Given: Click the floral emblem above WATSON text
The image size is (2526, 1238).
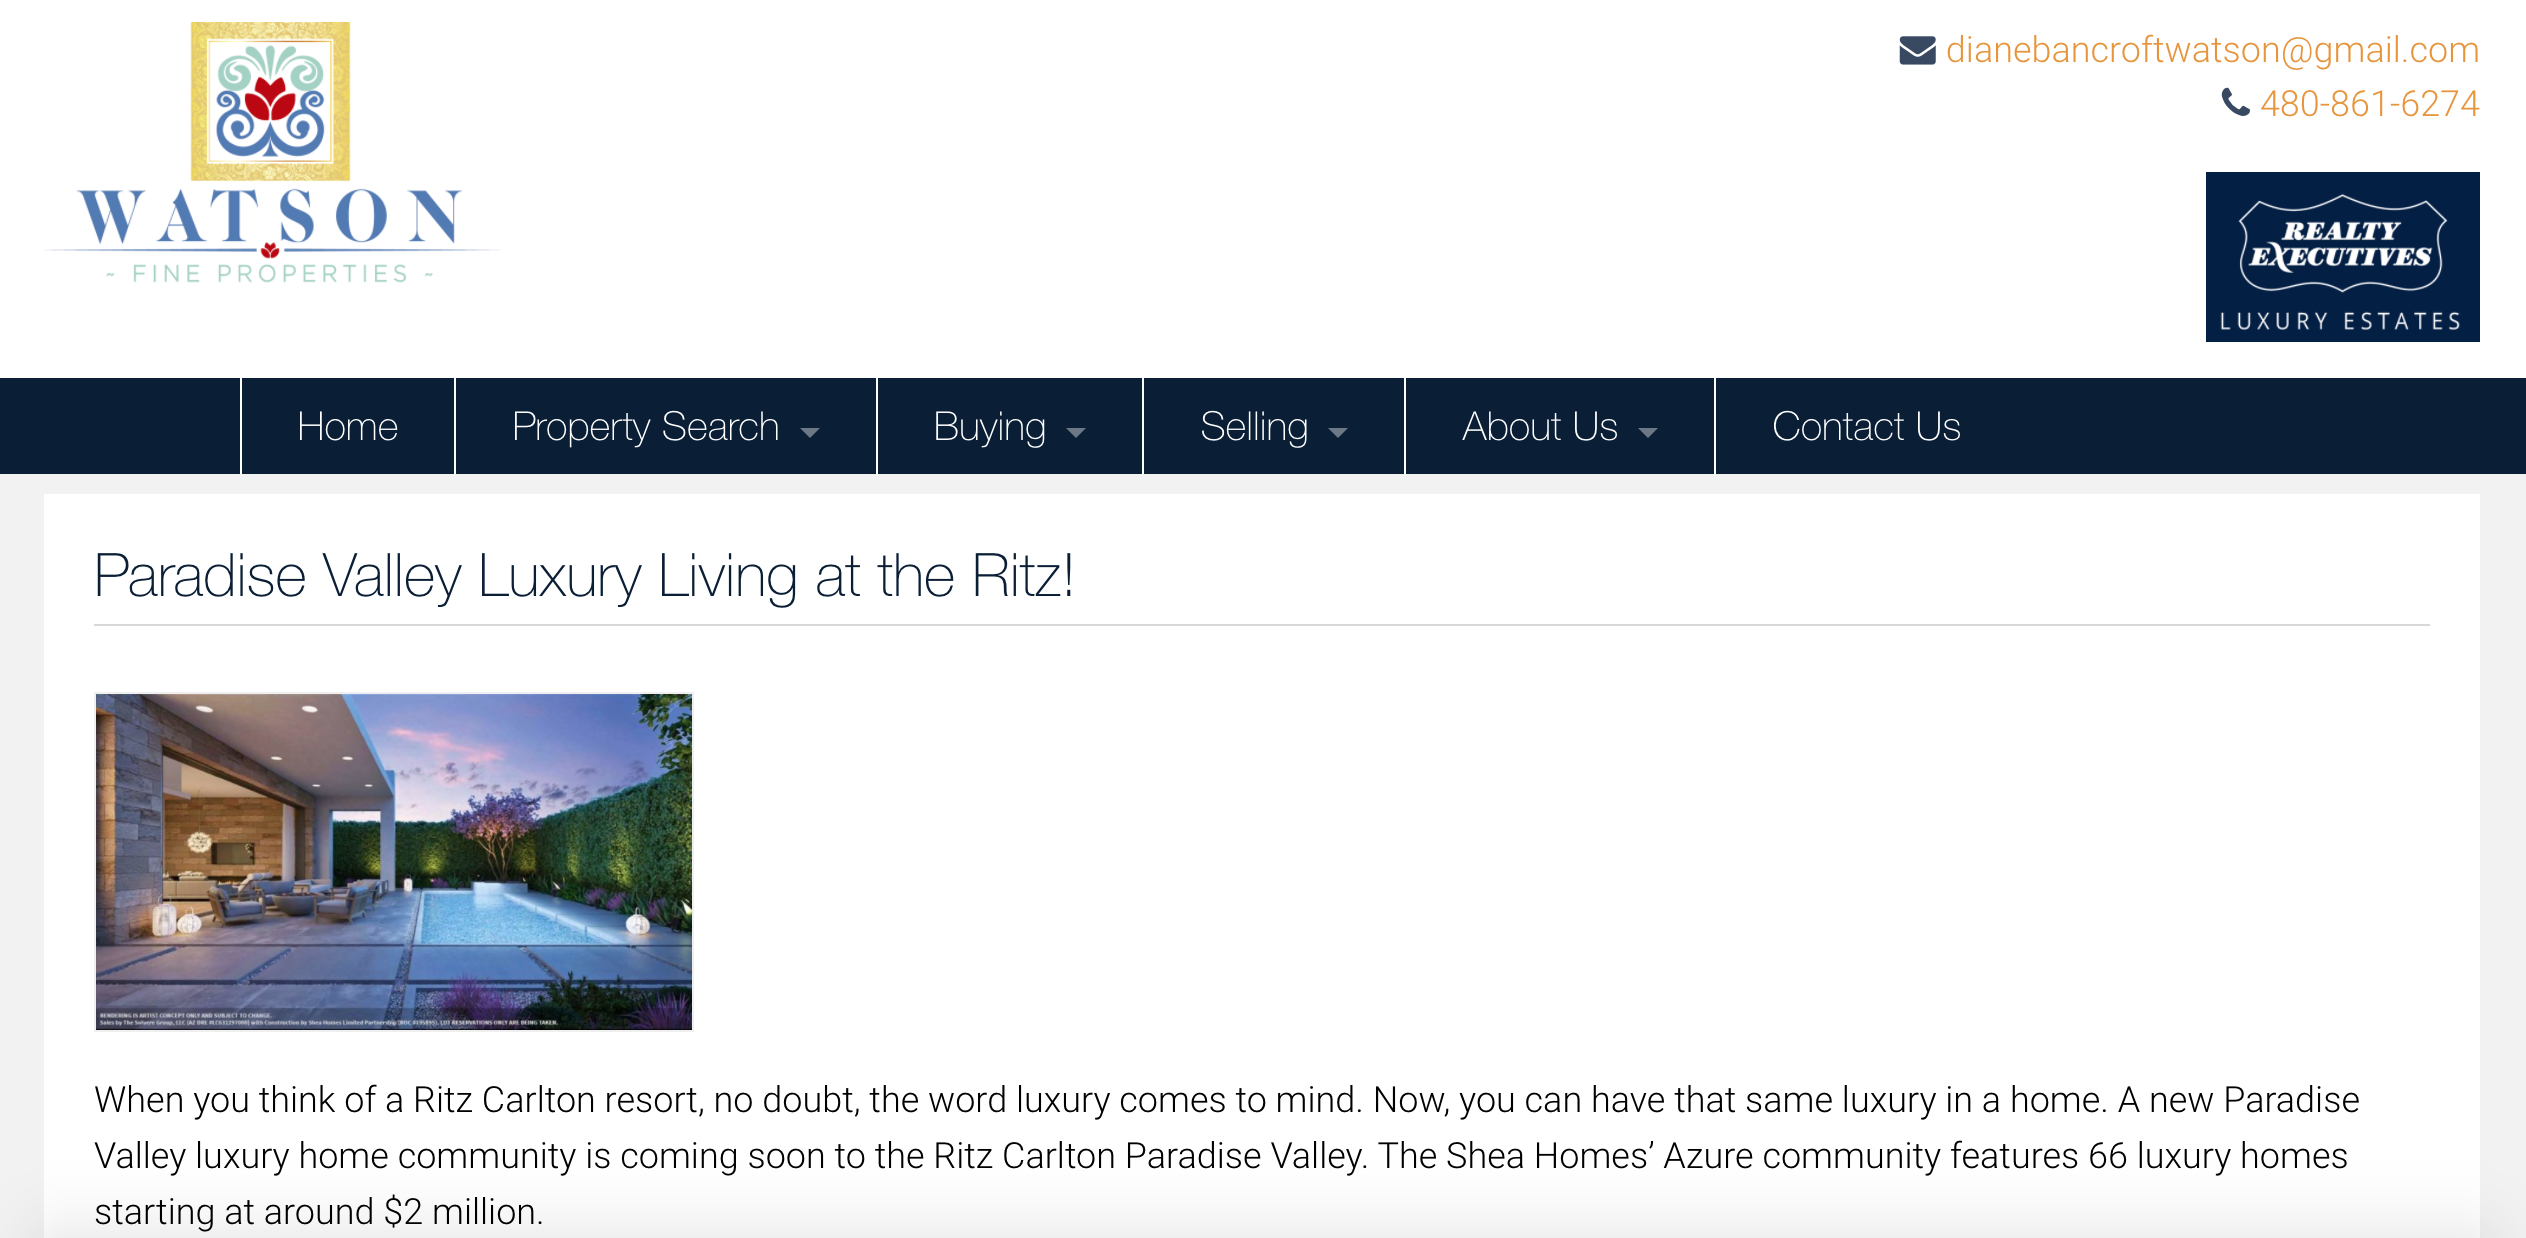Looking at the screenshot, I should pos(270,101).
